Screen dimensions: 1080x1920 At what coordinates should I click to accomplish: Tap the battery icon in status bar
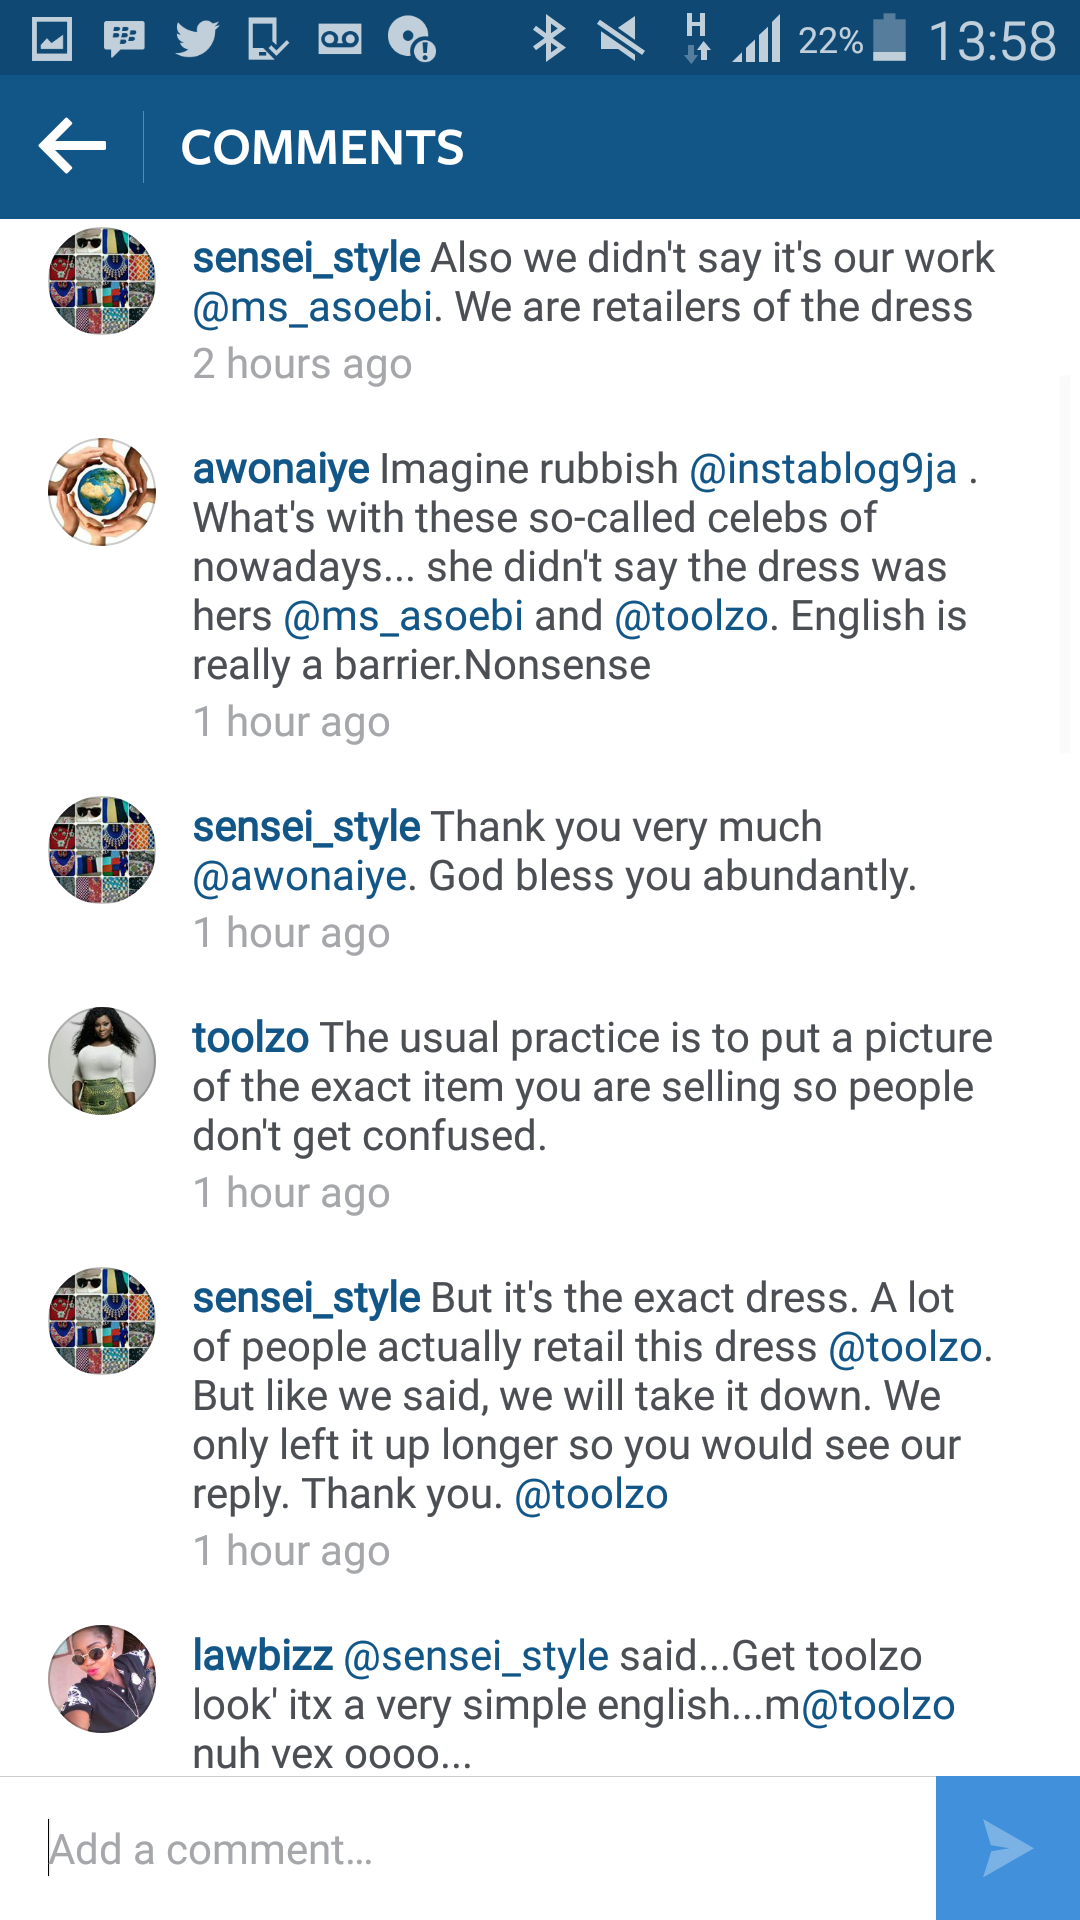click(889, 38)
